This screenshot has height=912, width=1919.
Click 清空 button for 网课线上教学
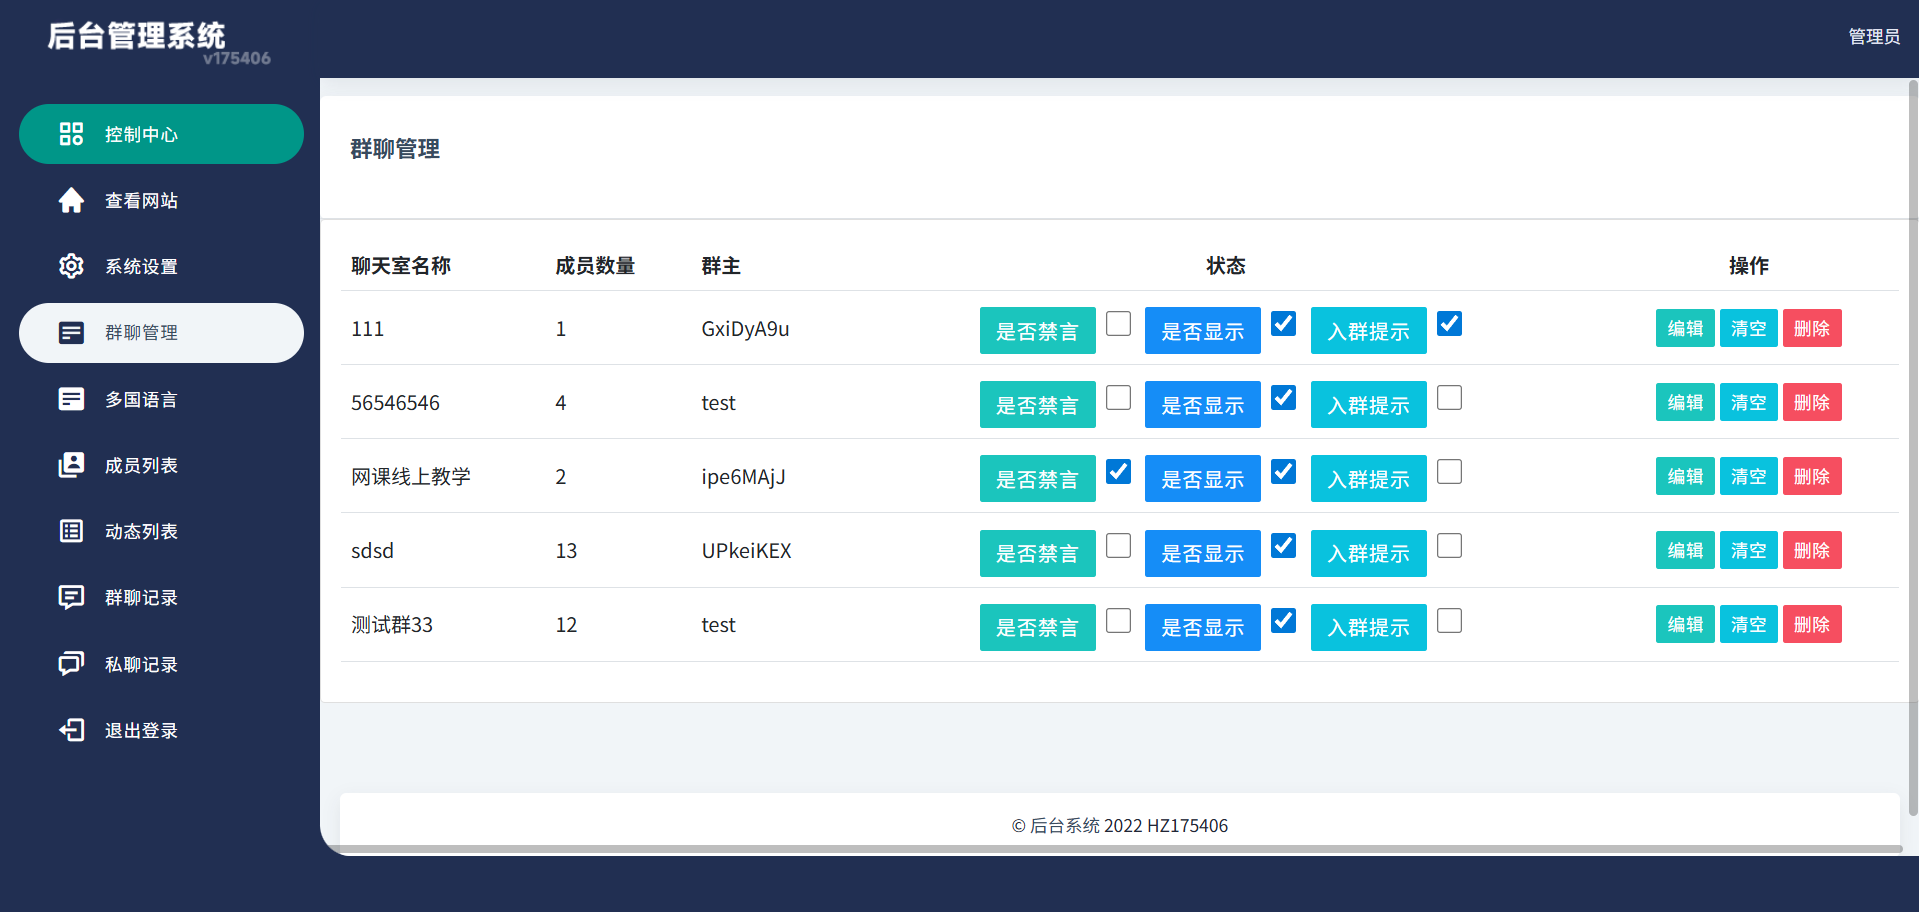pyautogui.click(x=1747, y=477)
